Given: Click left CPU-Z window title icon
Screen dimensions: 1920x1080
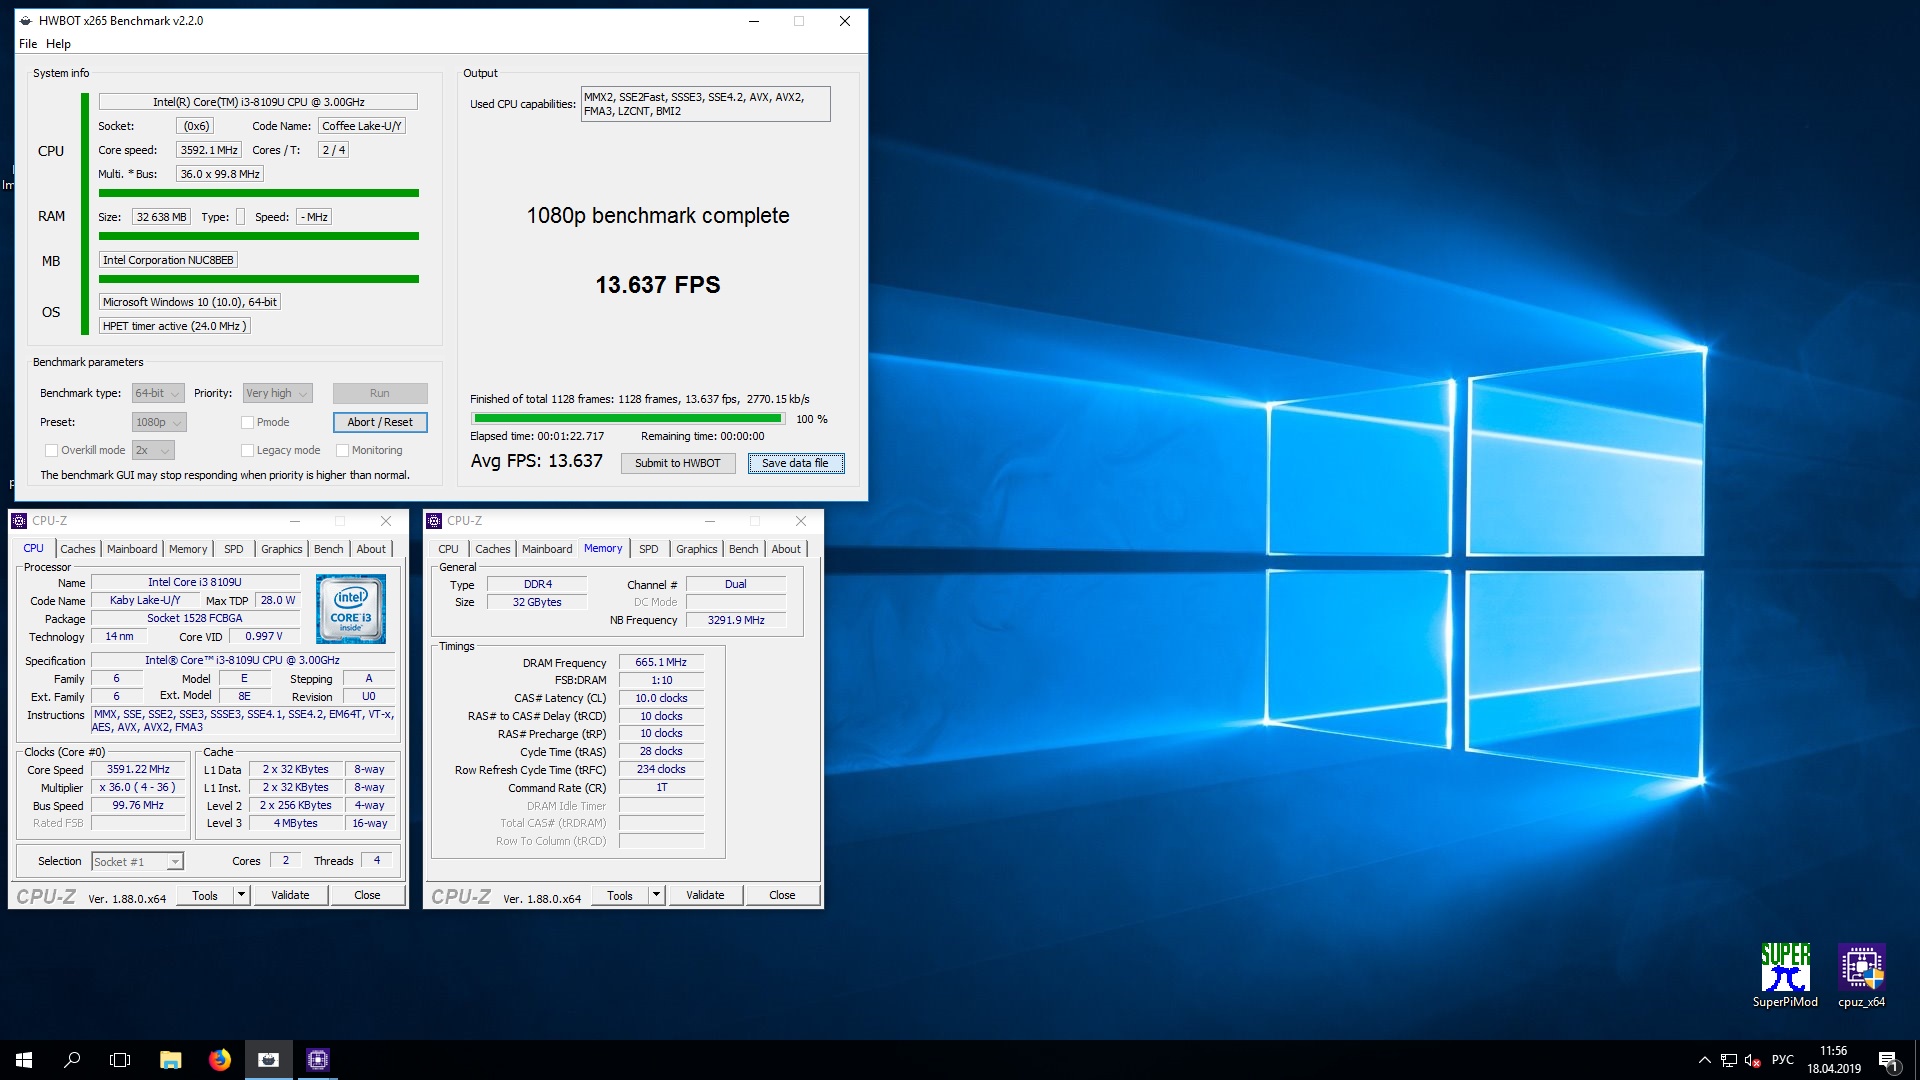Looking at the screenshot, I should [19, 521].
